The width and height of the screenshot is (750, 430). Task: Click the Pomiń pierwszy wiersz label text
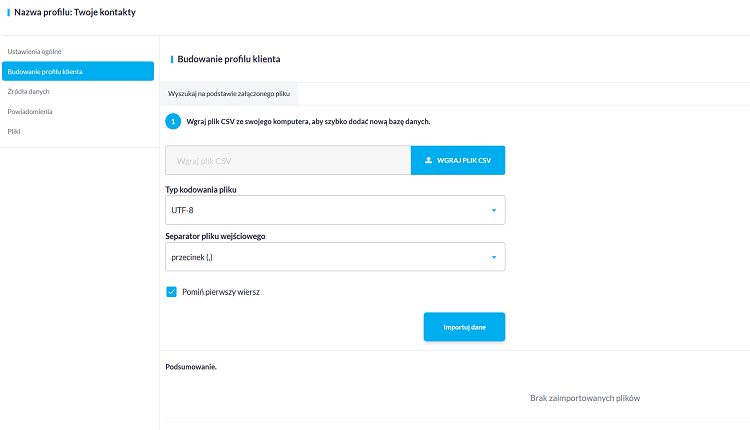[x=221, y=292]
